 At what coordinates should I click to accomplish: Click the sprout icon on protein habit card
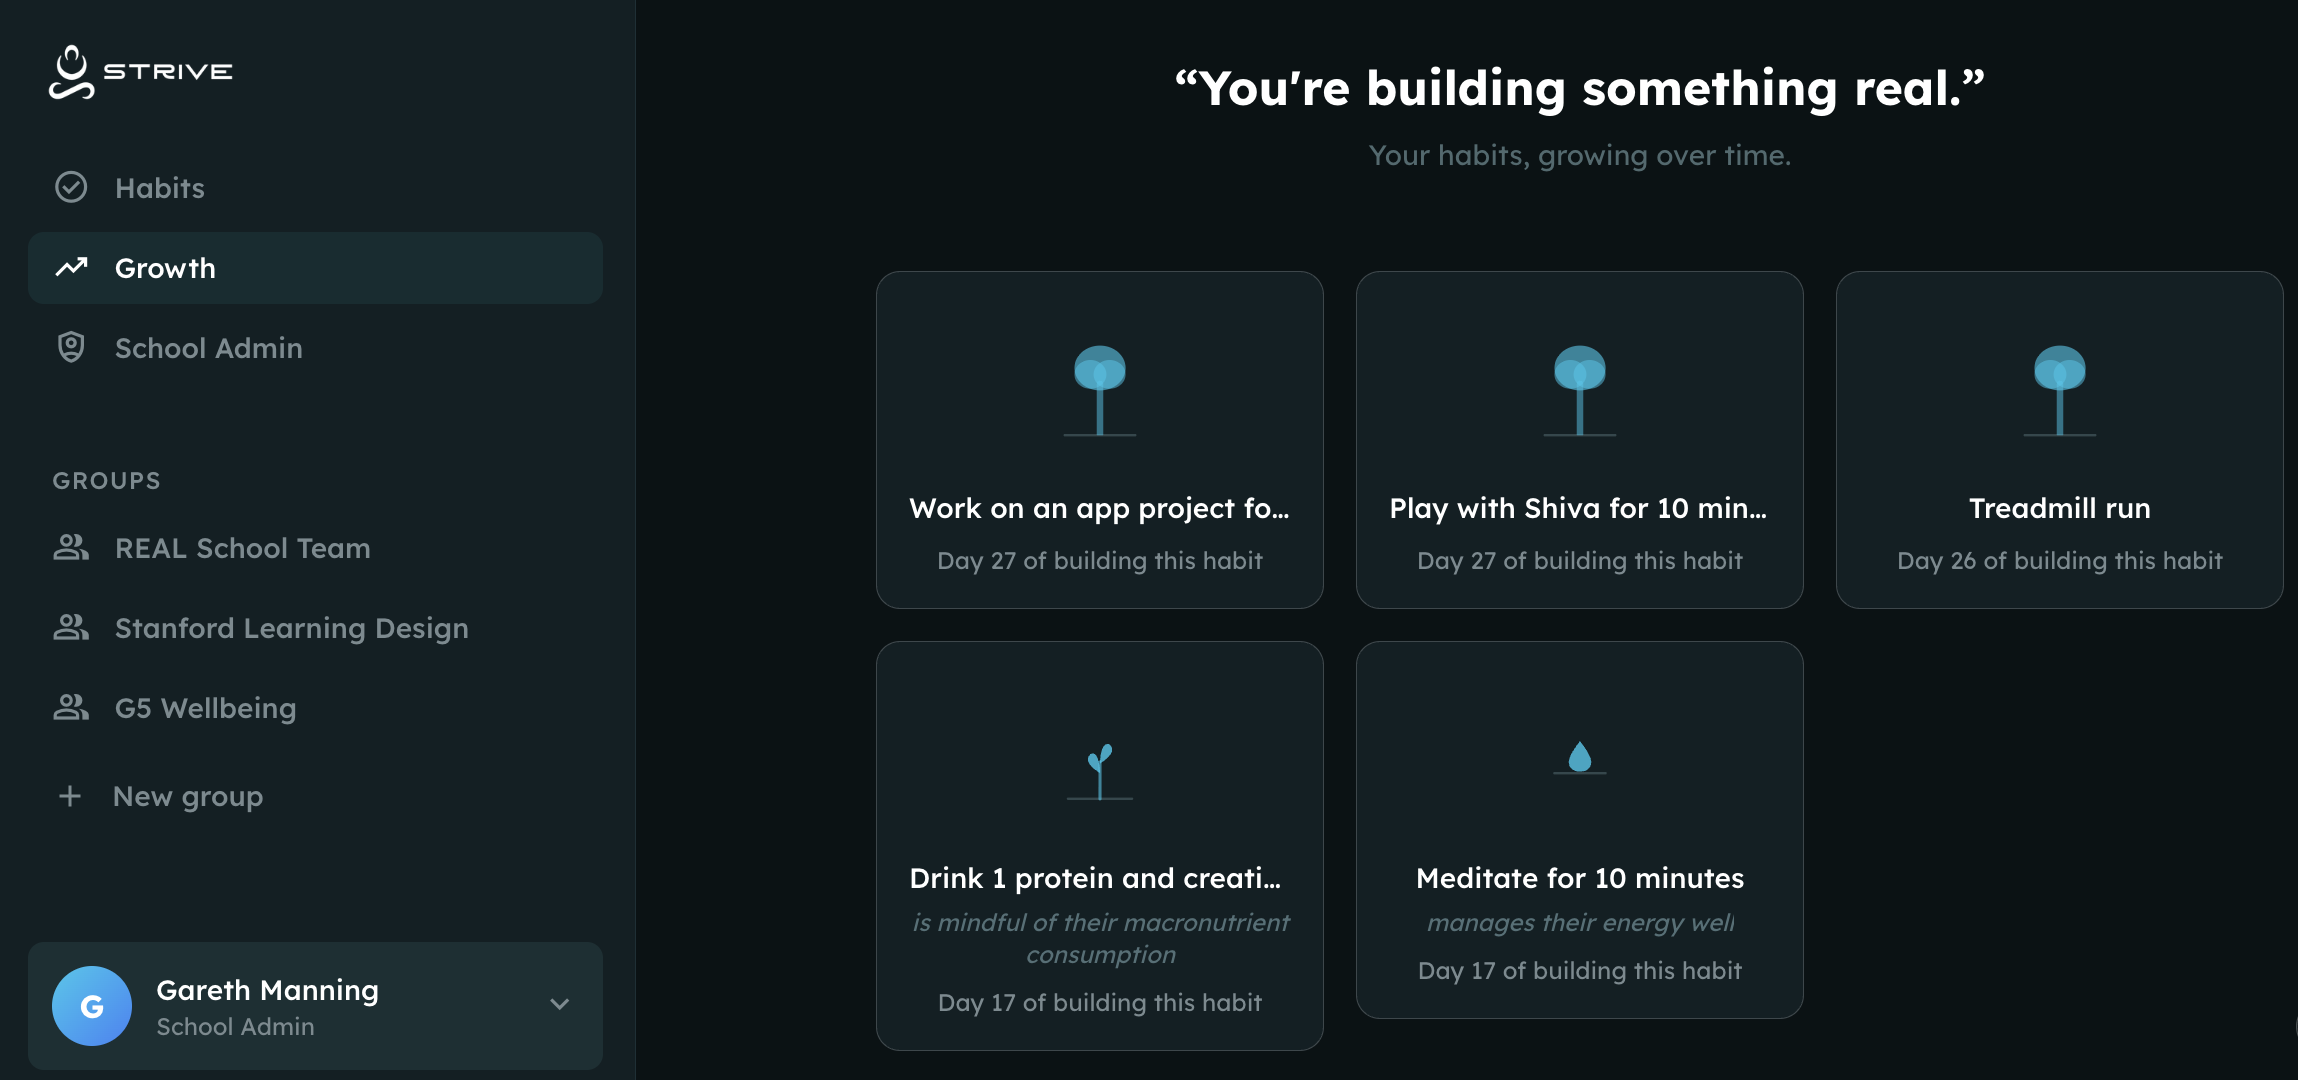[1100, 771]
